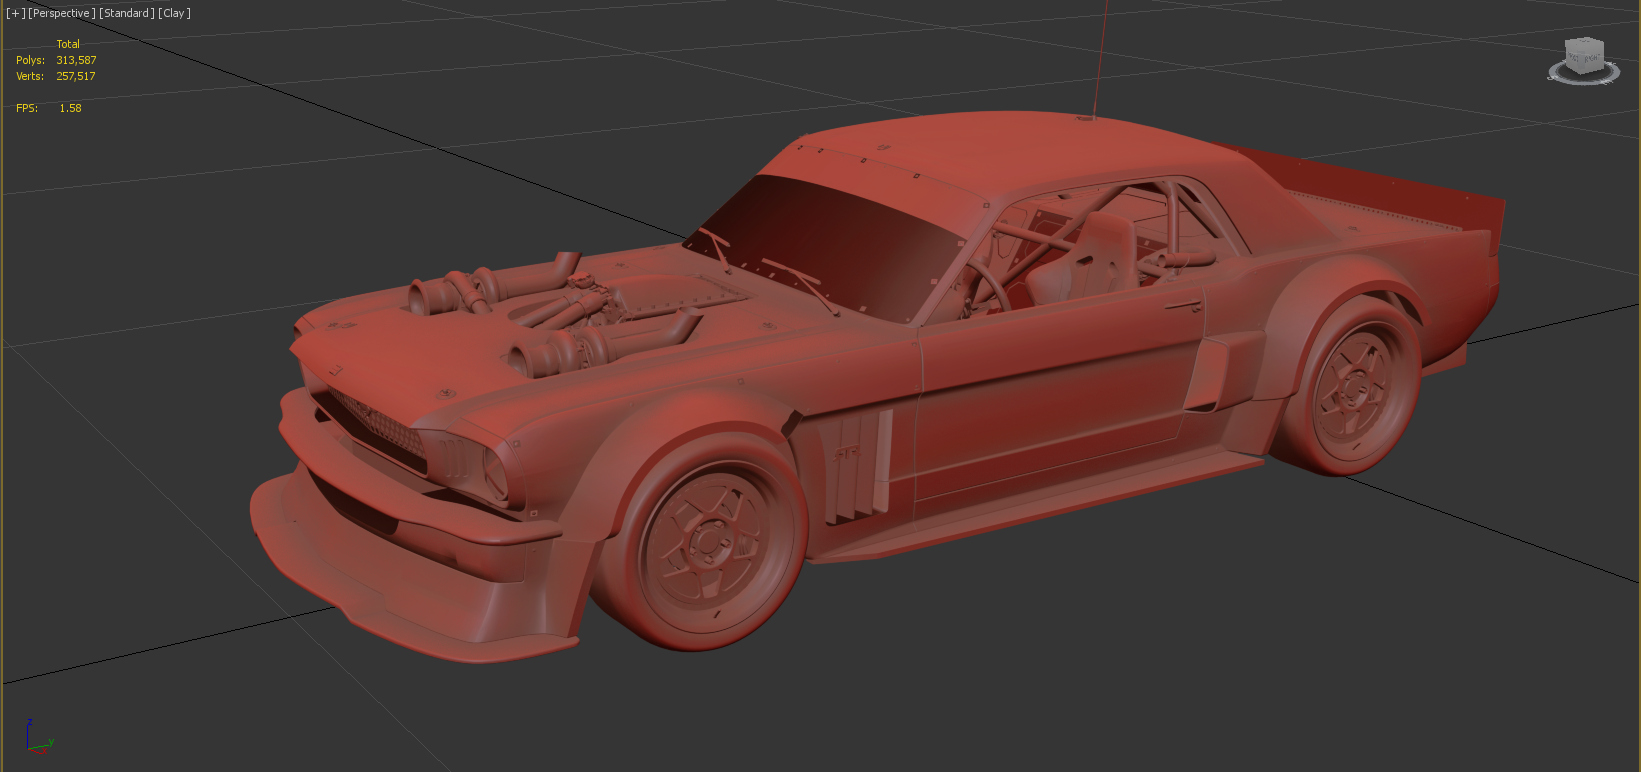This screenshot has height=772, width=1641.
Task: Click the yellow Total statistics heading
Action: [68, 44]
